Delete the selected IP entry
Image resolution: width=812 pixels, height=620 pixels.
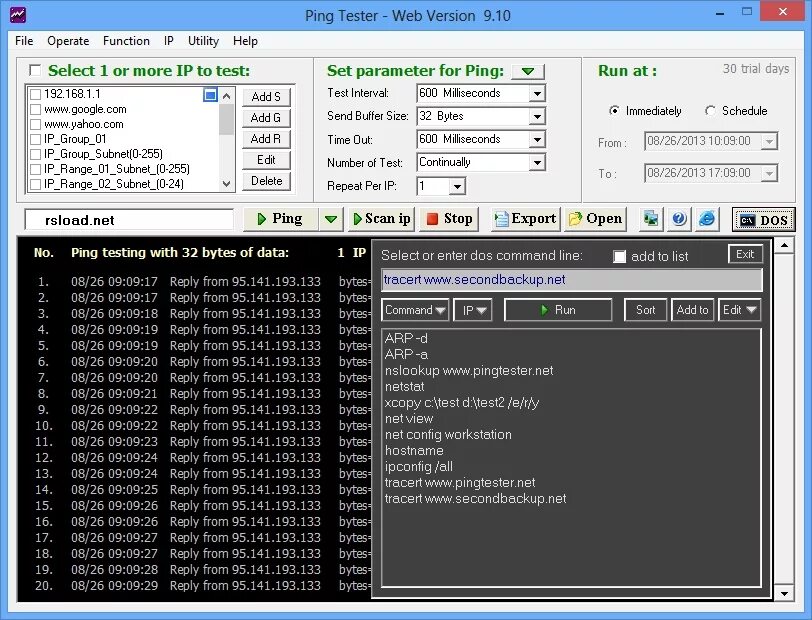[x=266, y=181]
